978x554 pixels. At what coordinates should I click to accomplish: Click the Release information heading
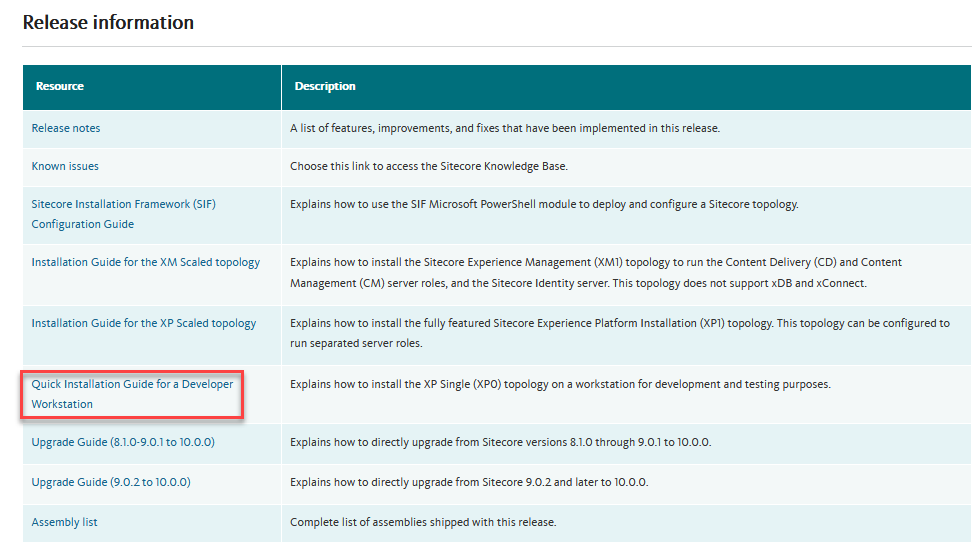108,22
